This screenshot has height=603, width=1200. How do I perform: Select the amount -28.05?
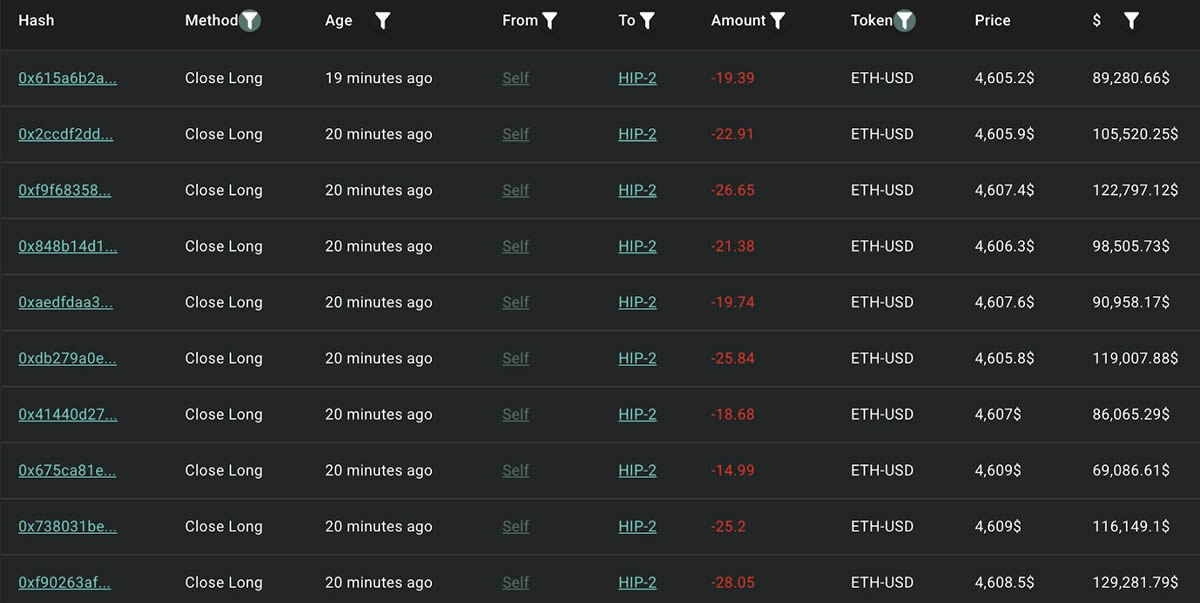point(733,582)
